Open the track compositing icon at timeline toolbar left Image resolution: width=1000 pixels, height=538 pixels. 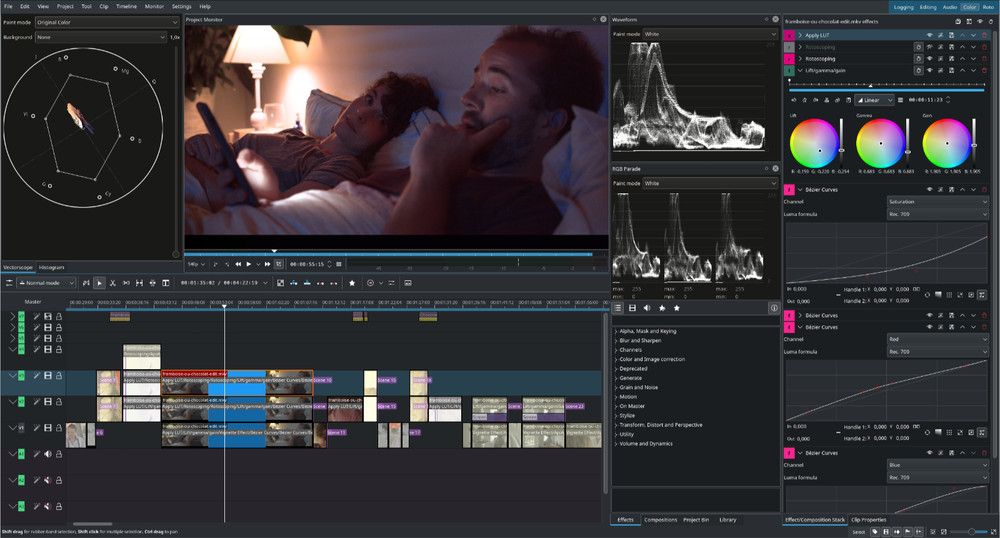tap(10, 283)
